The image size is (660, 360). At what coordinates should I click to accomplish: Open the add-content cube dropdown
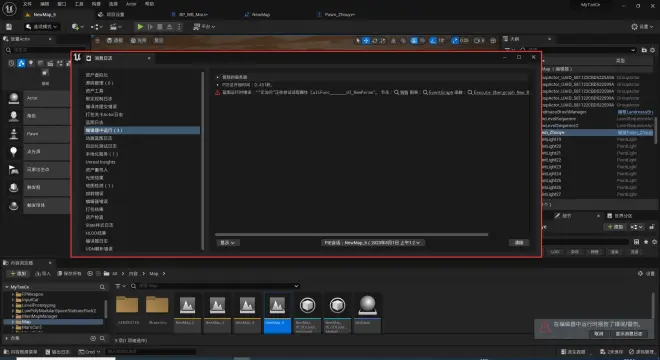click(77, 27)
